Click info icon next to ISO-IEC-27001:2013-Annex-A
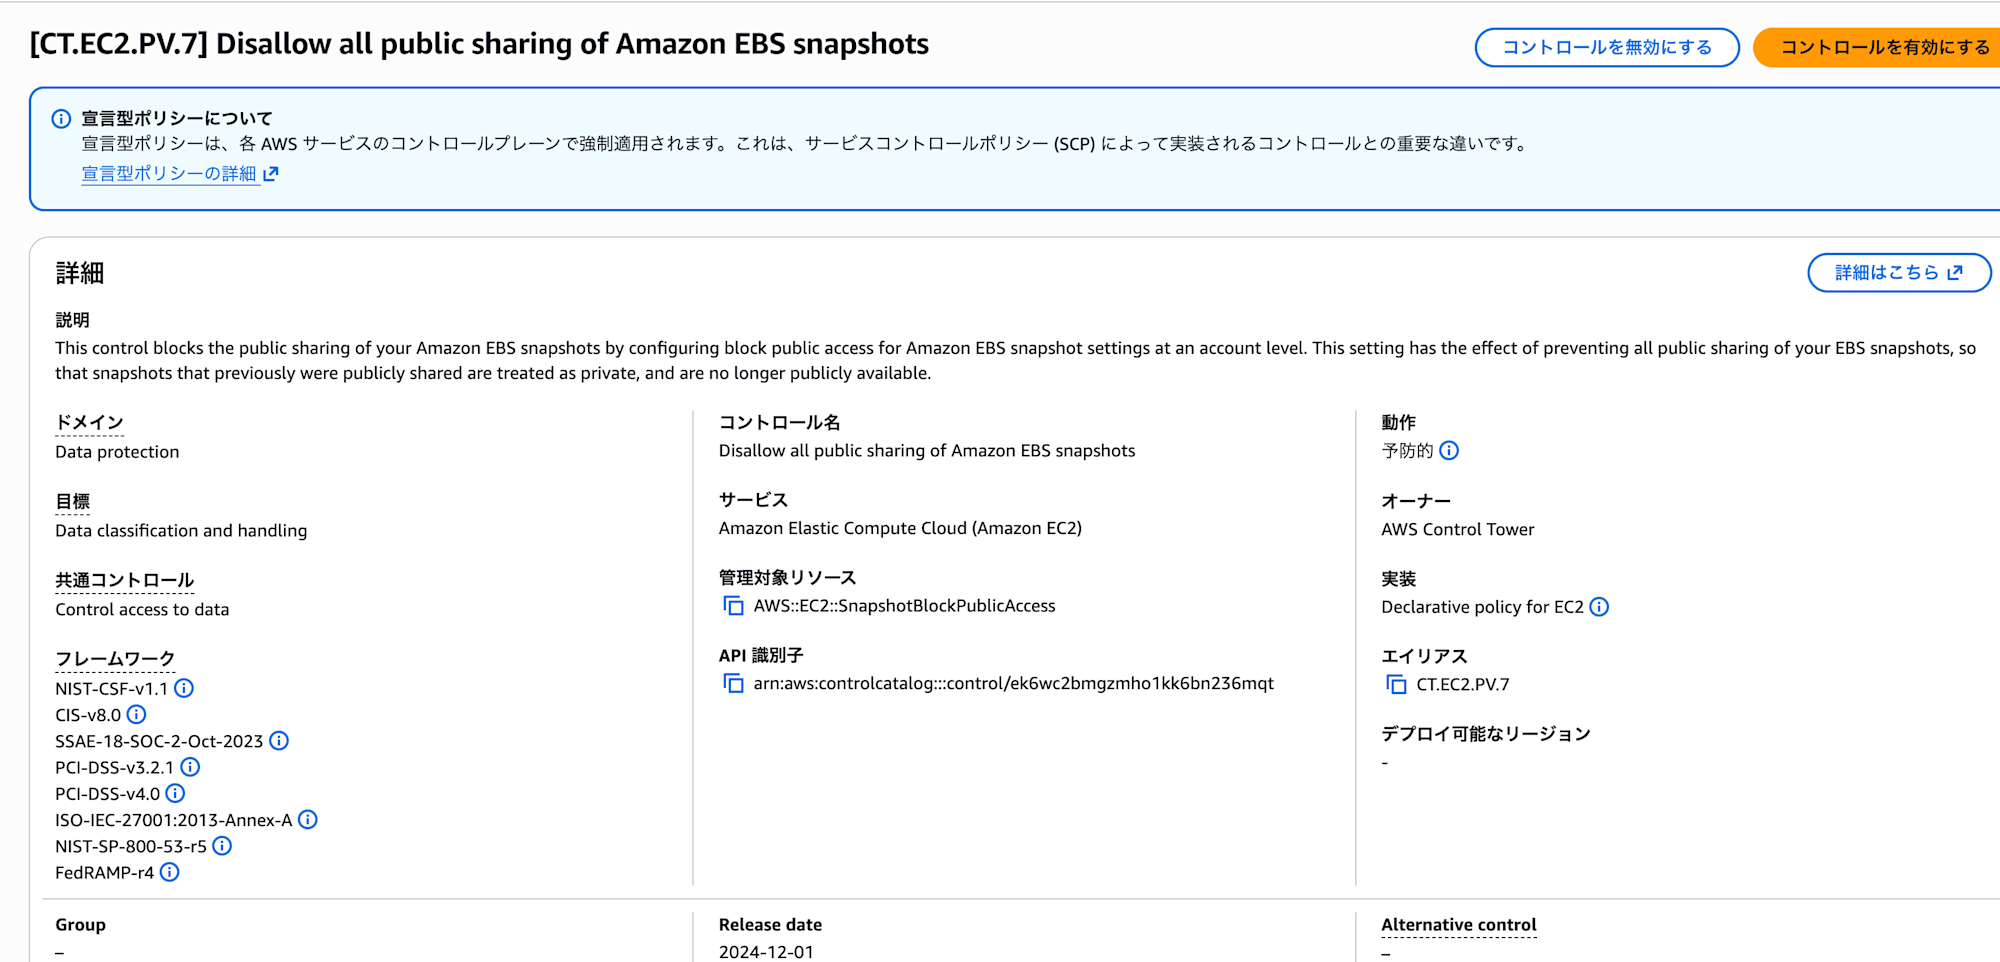The width and height of the screenshot is (2000, 962). [x=308, y=820]
